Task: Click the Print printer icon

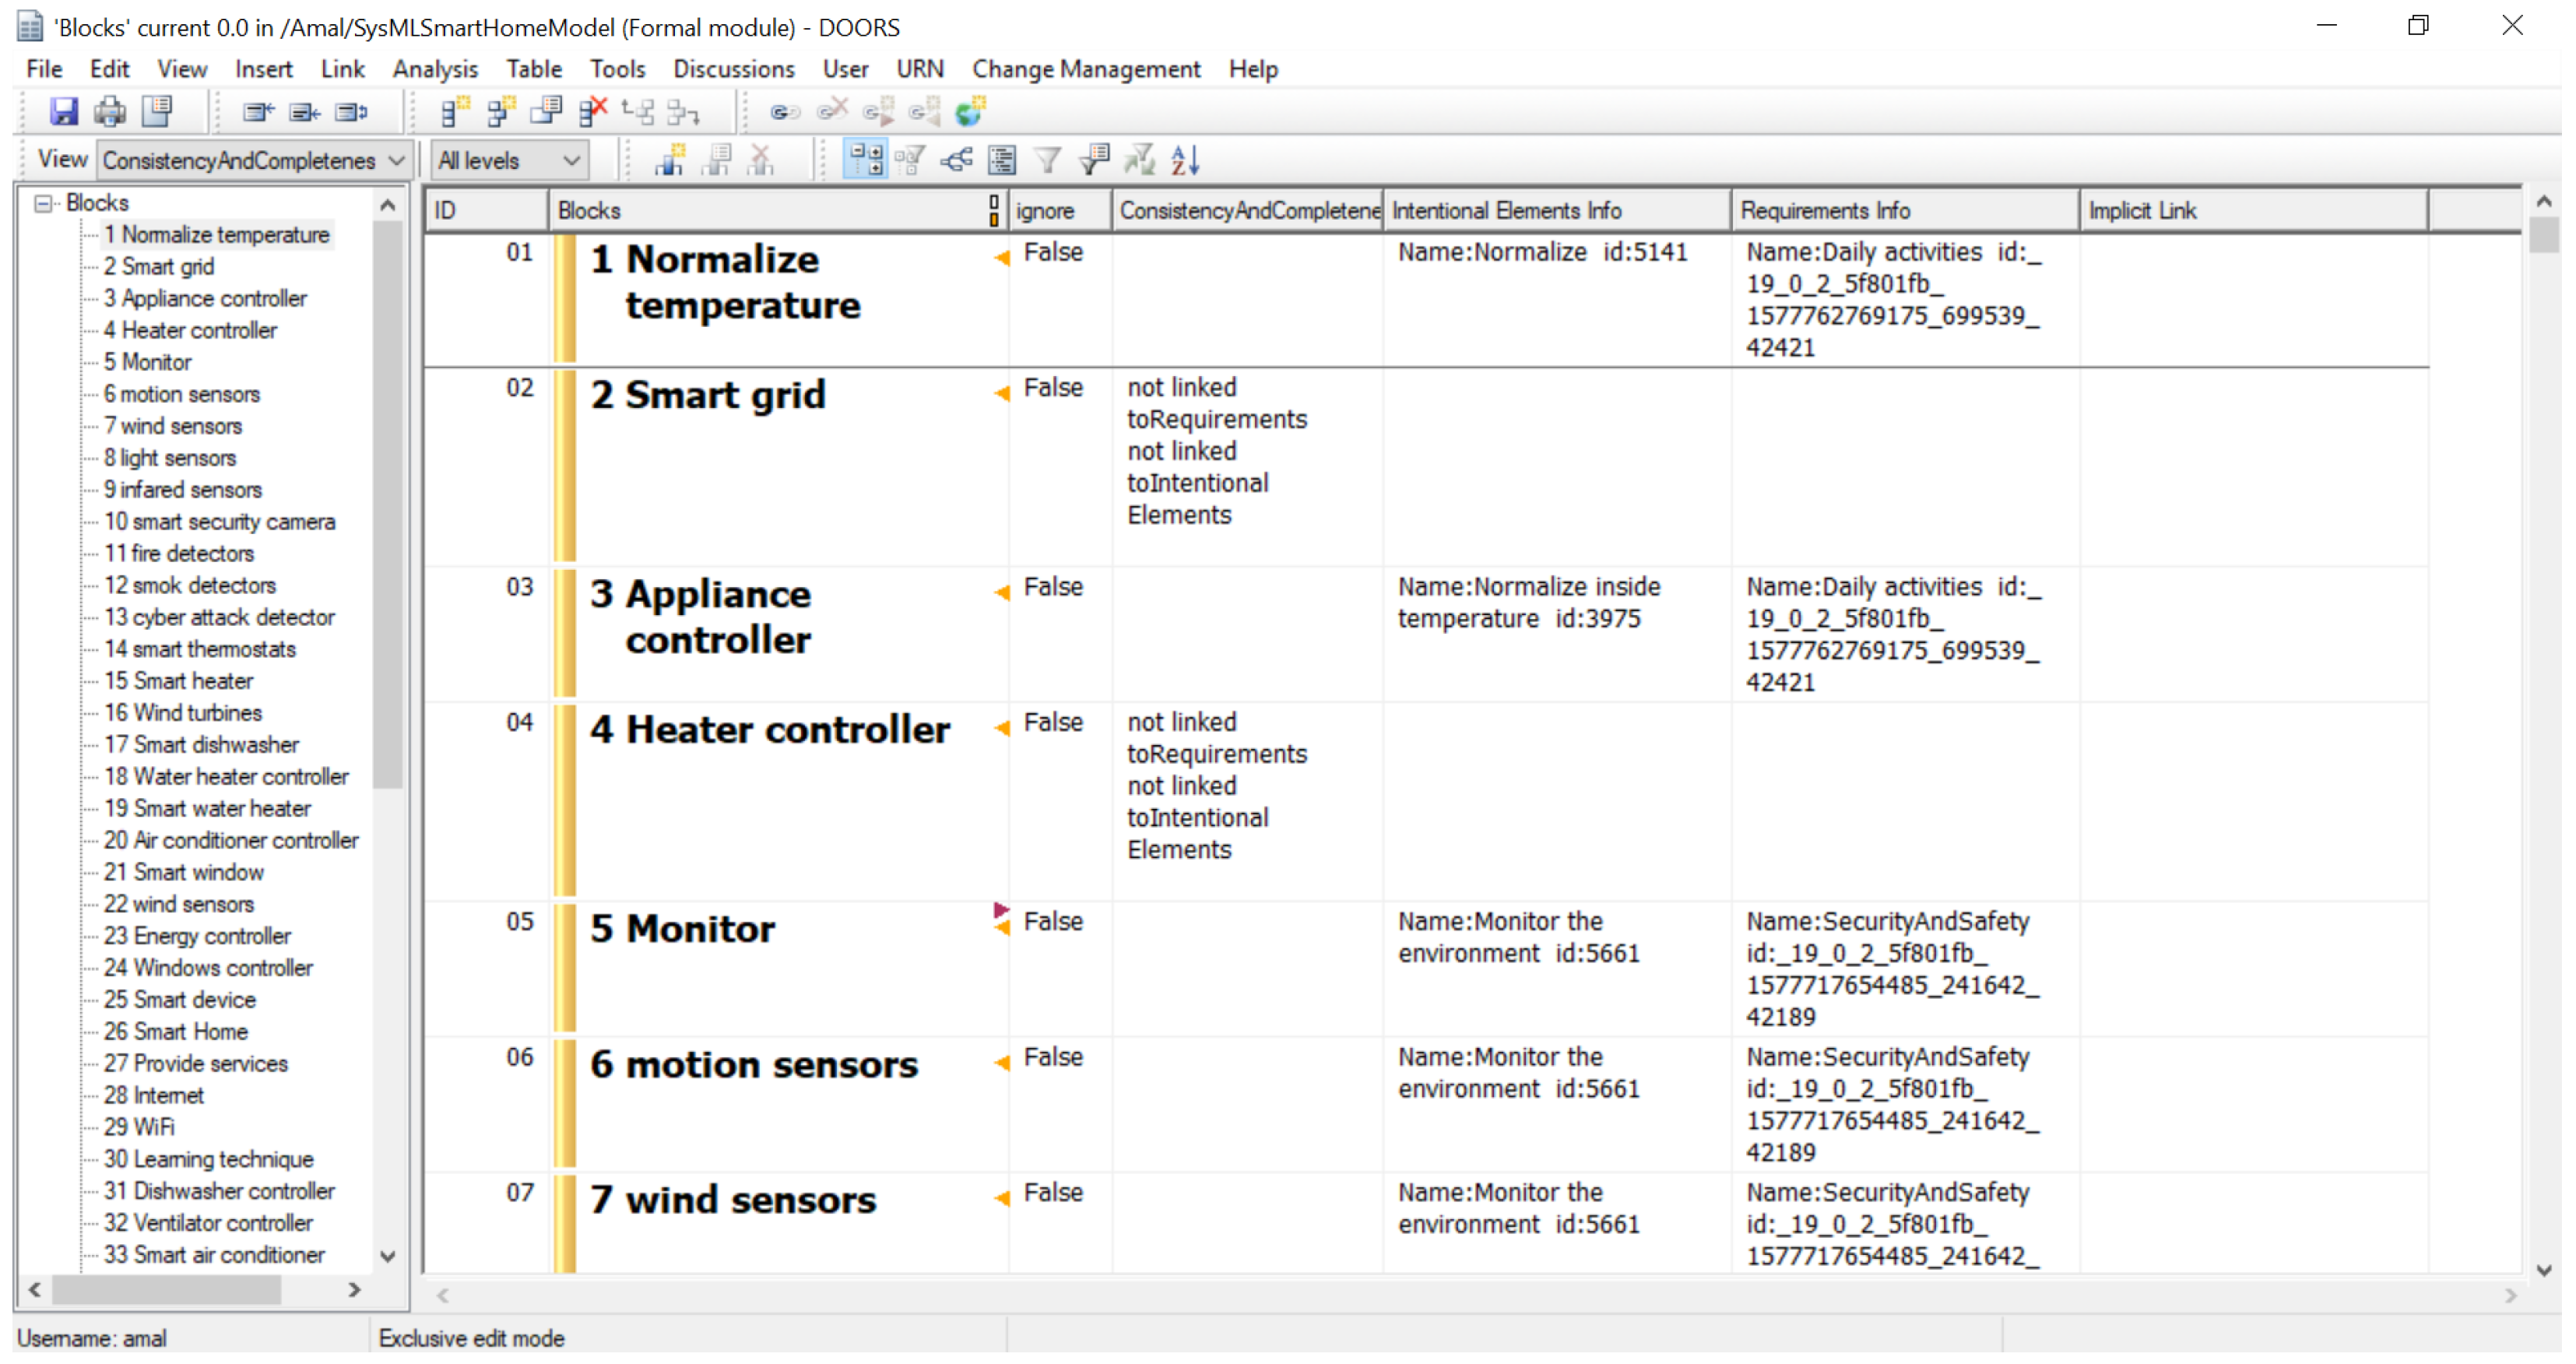Action: coord(109,111)
